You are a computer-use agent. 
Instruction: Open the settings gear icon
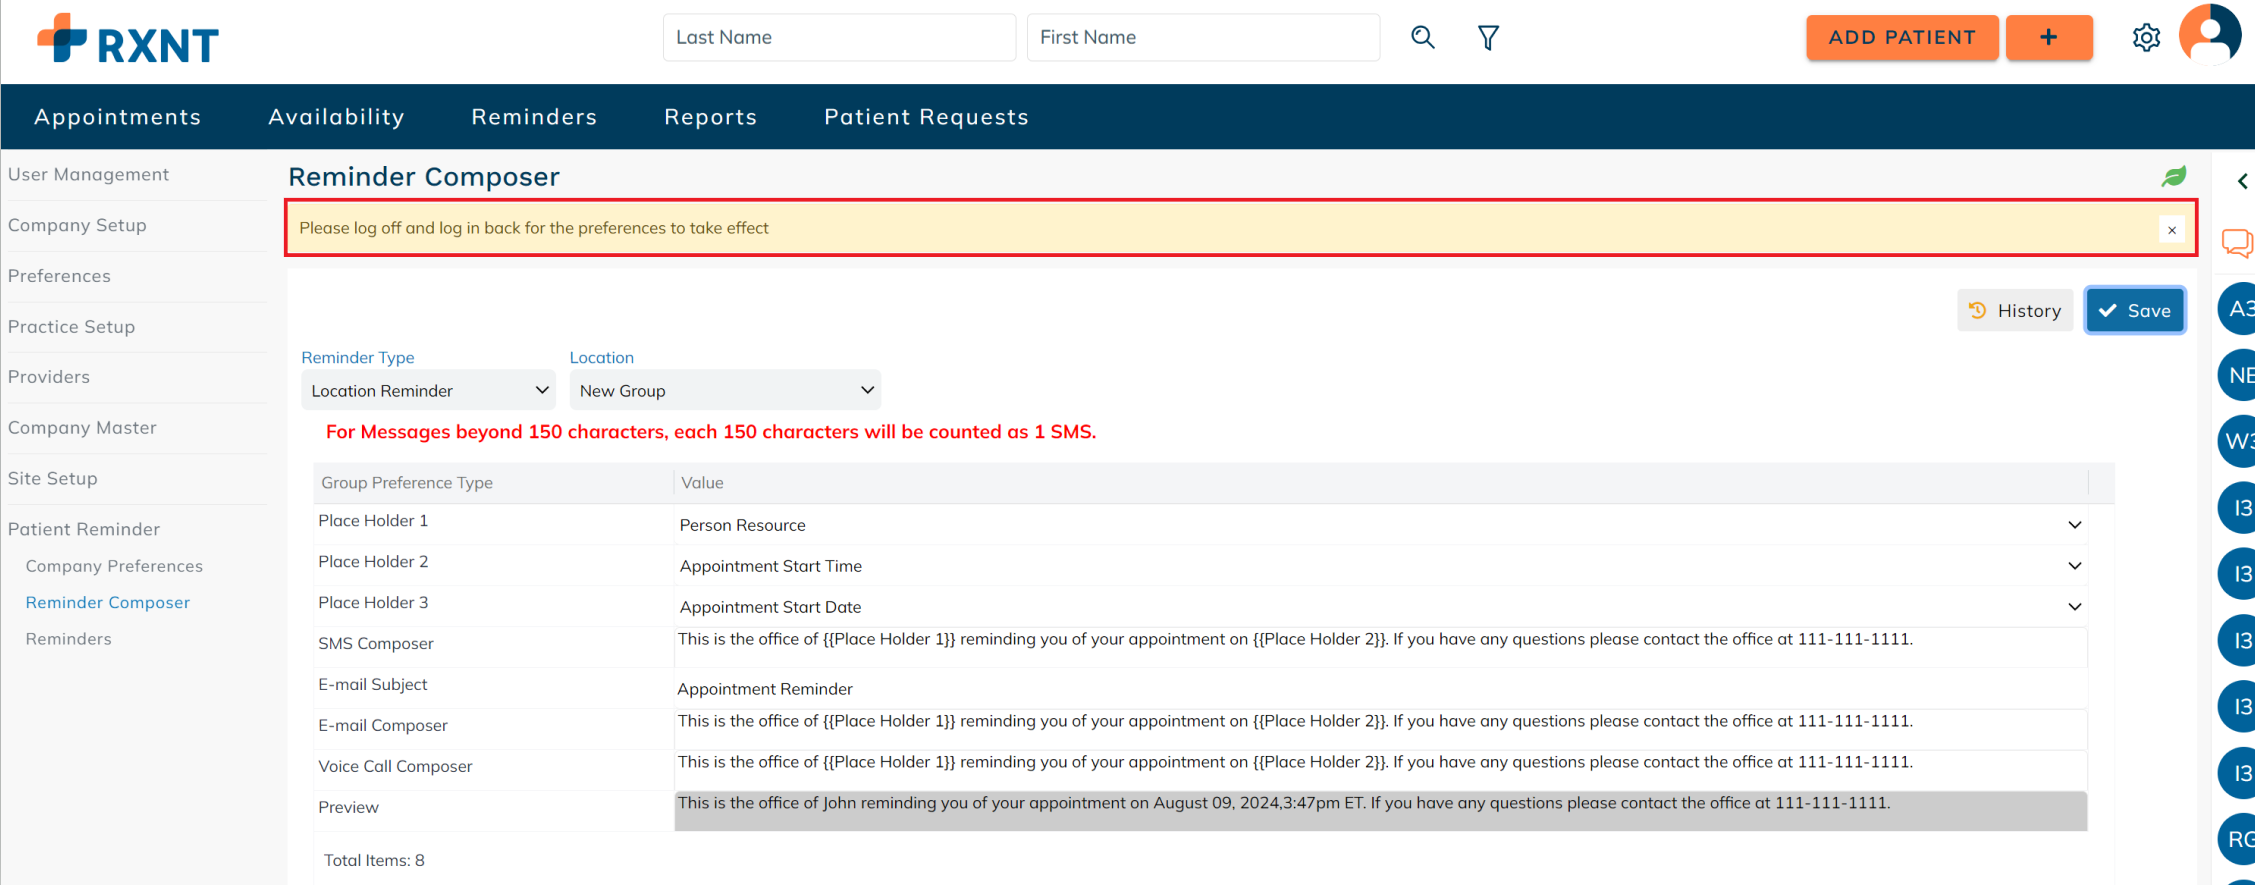(x=2146, y=38)
